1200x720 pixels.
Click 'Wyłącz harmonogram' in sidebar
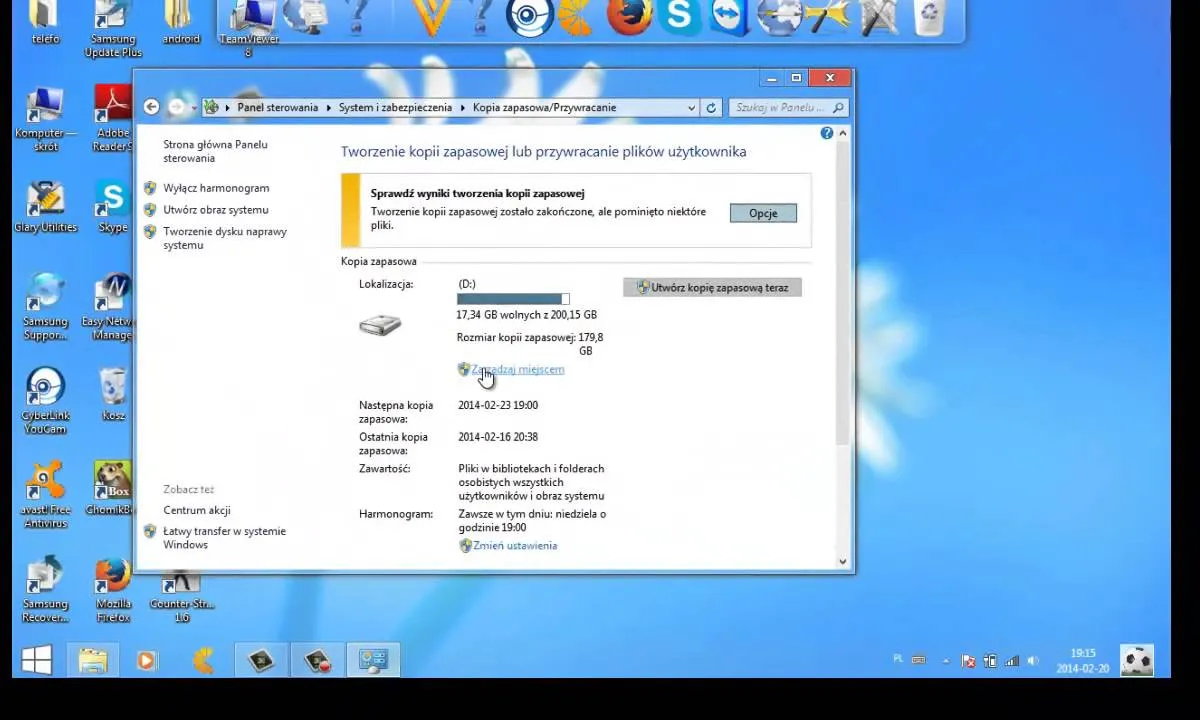(216, 188)
